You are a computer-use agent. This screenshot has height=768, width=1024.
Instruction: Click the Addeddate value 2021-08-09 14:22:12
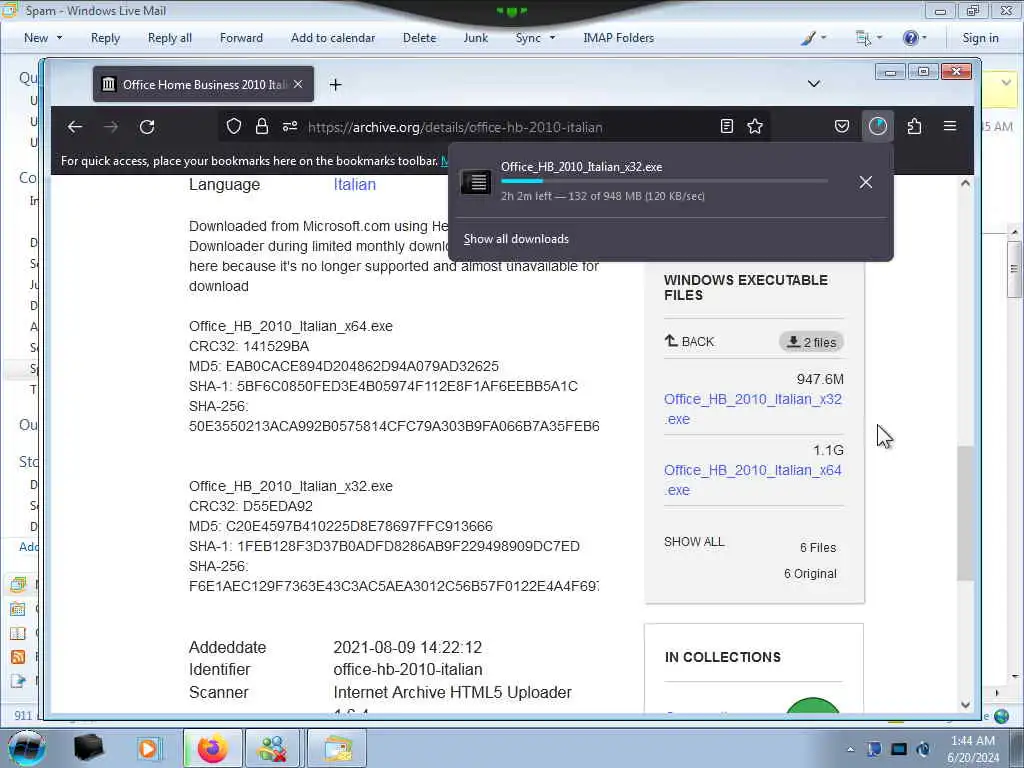coord(408,647)
